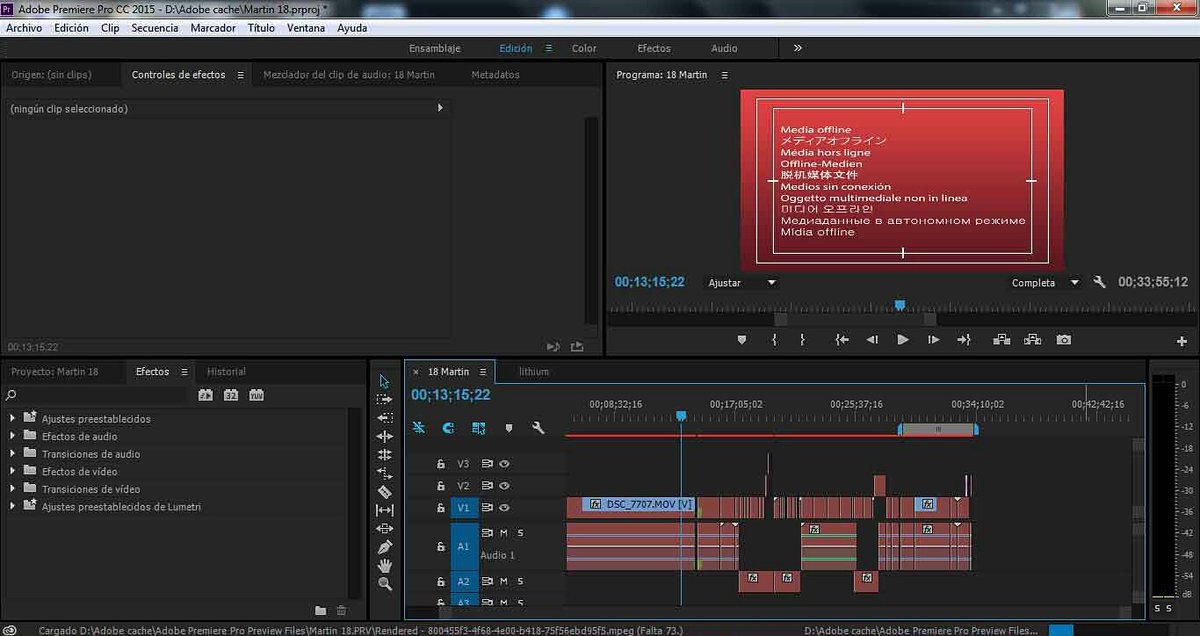Viewport: 1200px width, 636px height.
Task: Step back one frame
Action: [x=872, y=340]
